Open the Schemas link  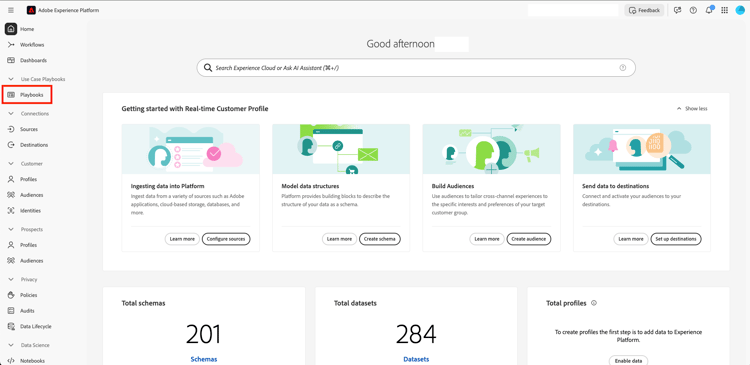pos(204,359)
